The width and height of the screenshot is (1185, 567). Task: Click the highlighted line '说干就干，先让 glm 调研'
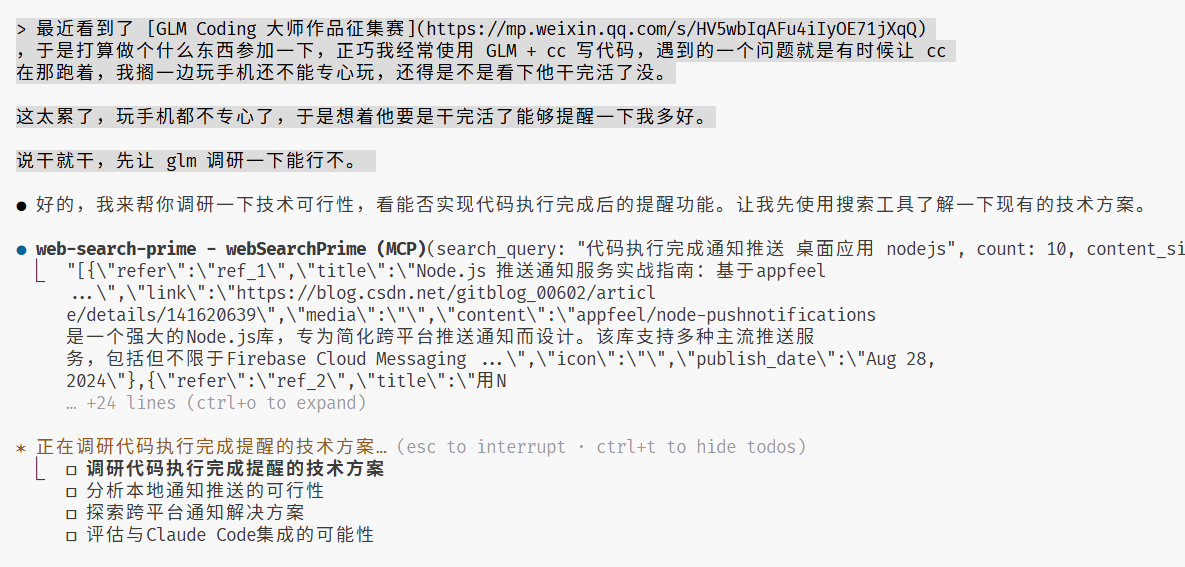(x=195, y=161)
